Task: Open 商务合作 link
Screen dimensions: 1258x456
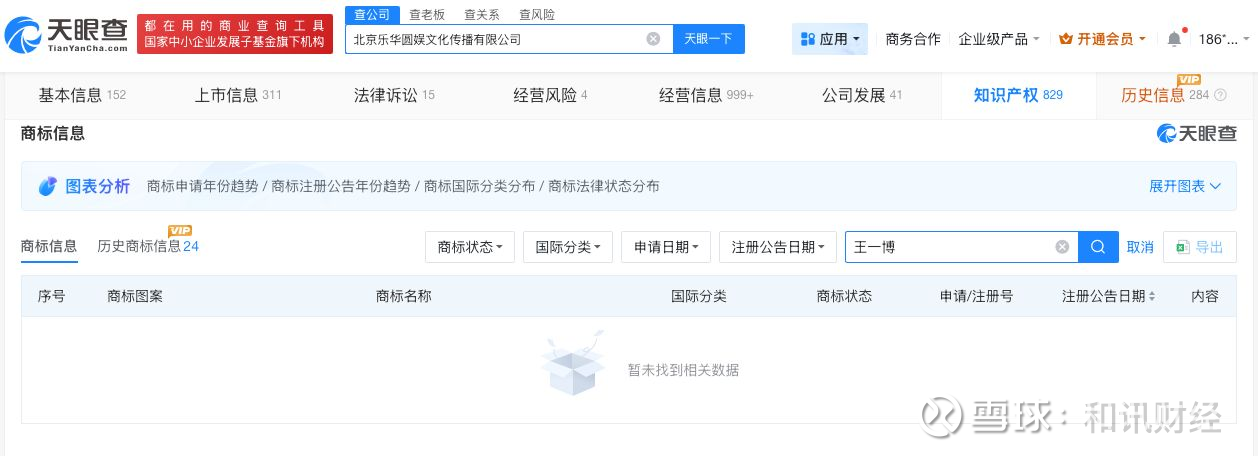Action: 913,39
